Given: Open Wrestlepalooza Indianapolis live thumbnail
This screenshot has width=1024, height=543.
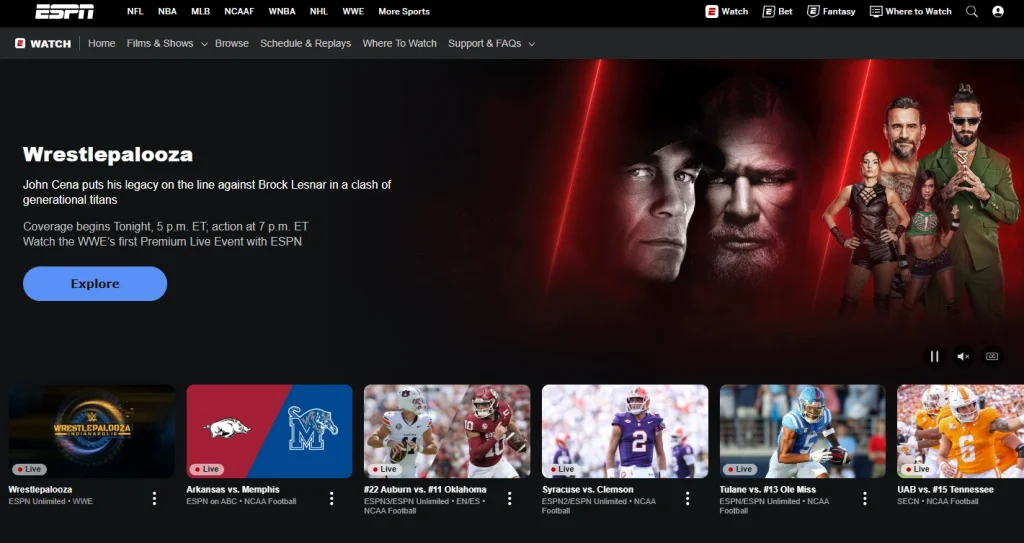Looking at the screenshot, I should coord(91,431).
